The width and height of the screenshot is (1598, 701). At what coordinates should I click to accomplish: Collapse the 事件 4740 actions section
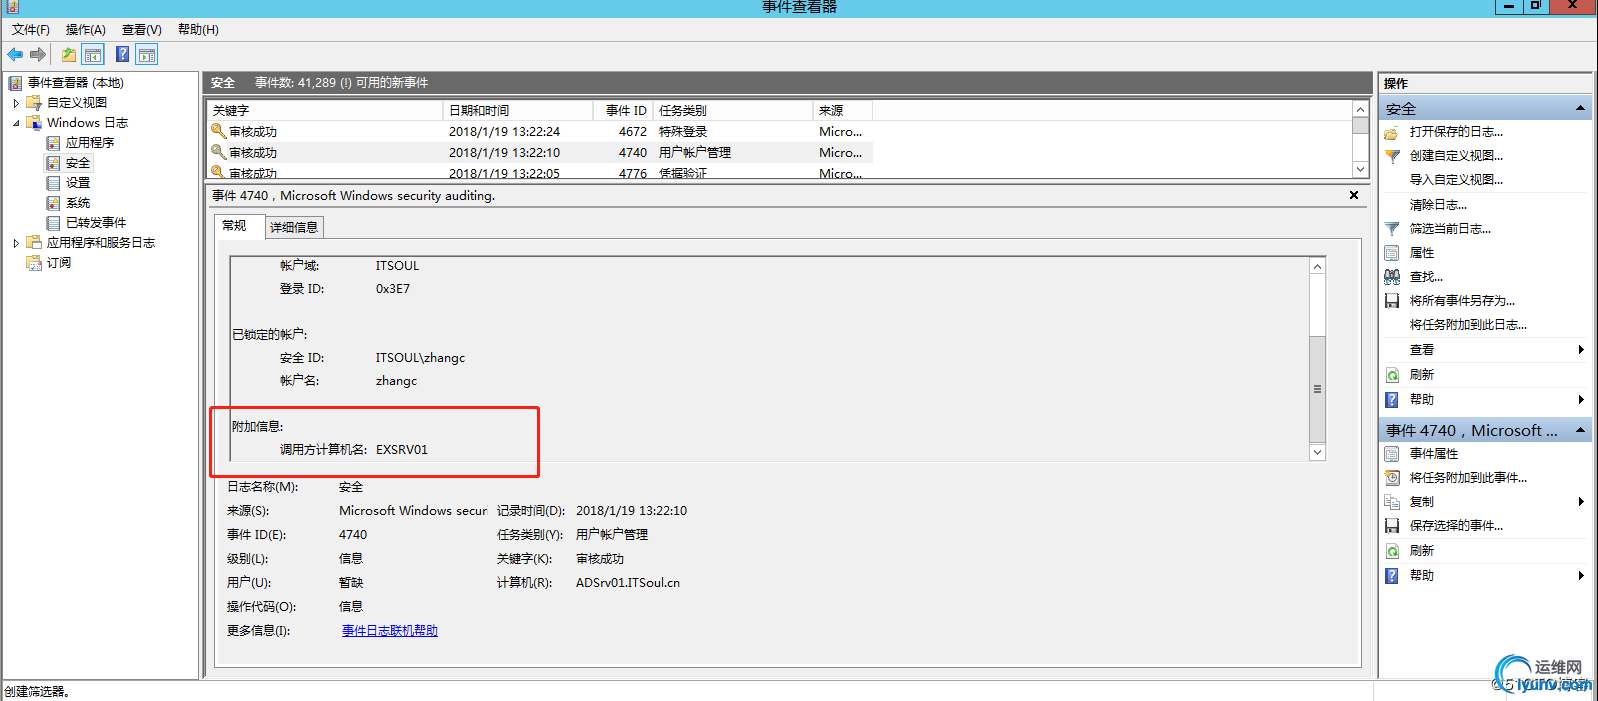point(1580,430)
